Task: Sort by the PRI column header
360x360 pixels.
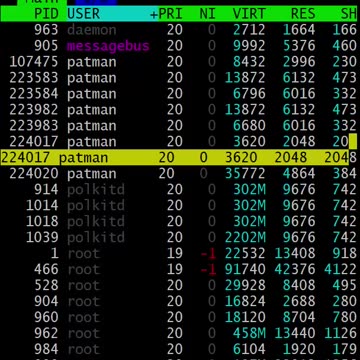Action: click(x=170, y=14)
